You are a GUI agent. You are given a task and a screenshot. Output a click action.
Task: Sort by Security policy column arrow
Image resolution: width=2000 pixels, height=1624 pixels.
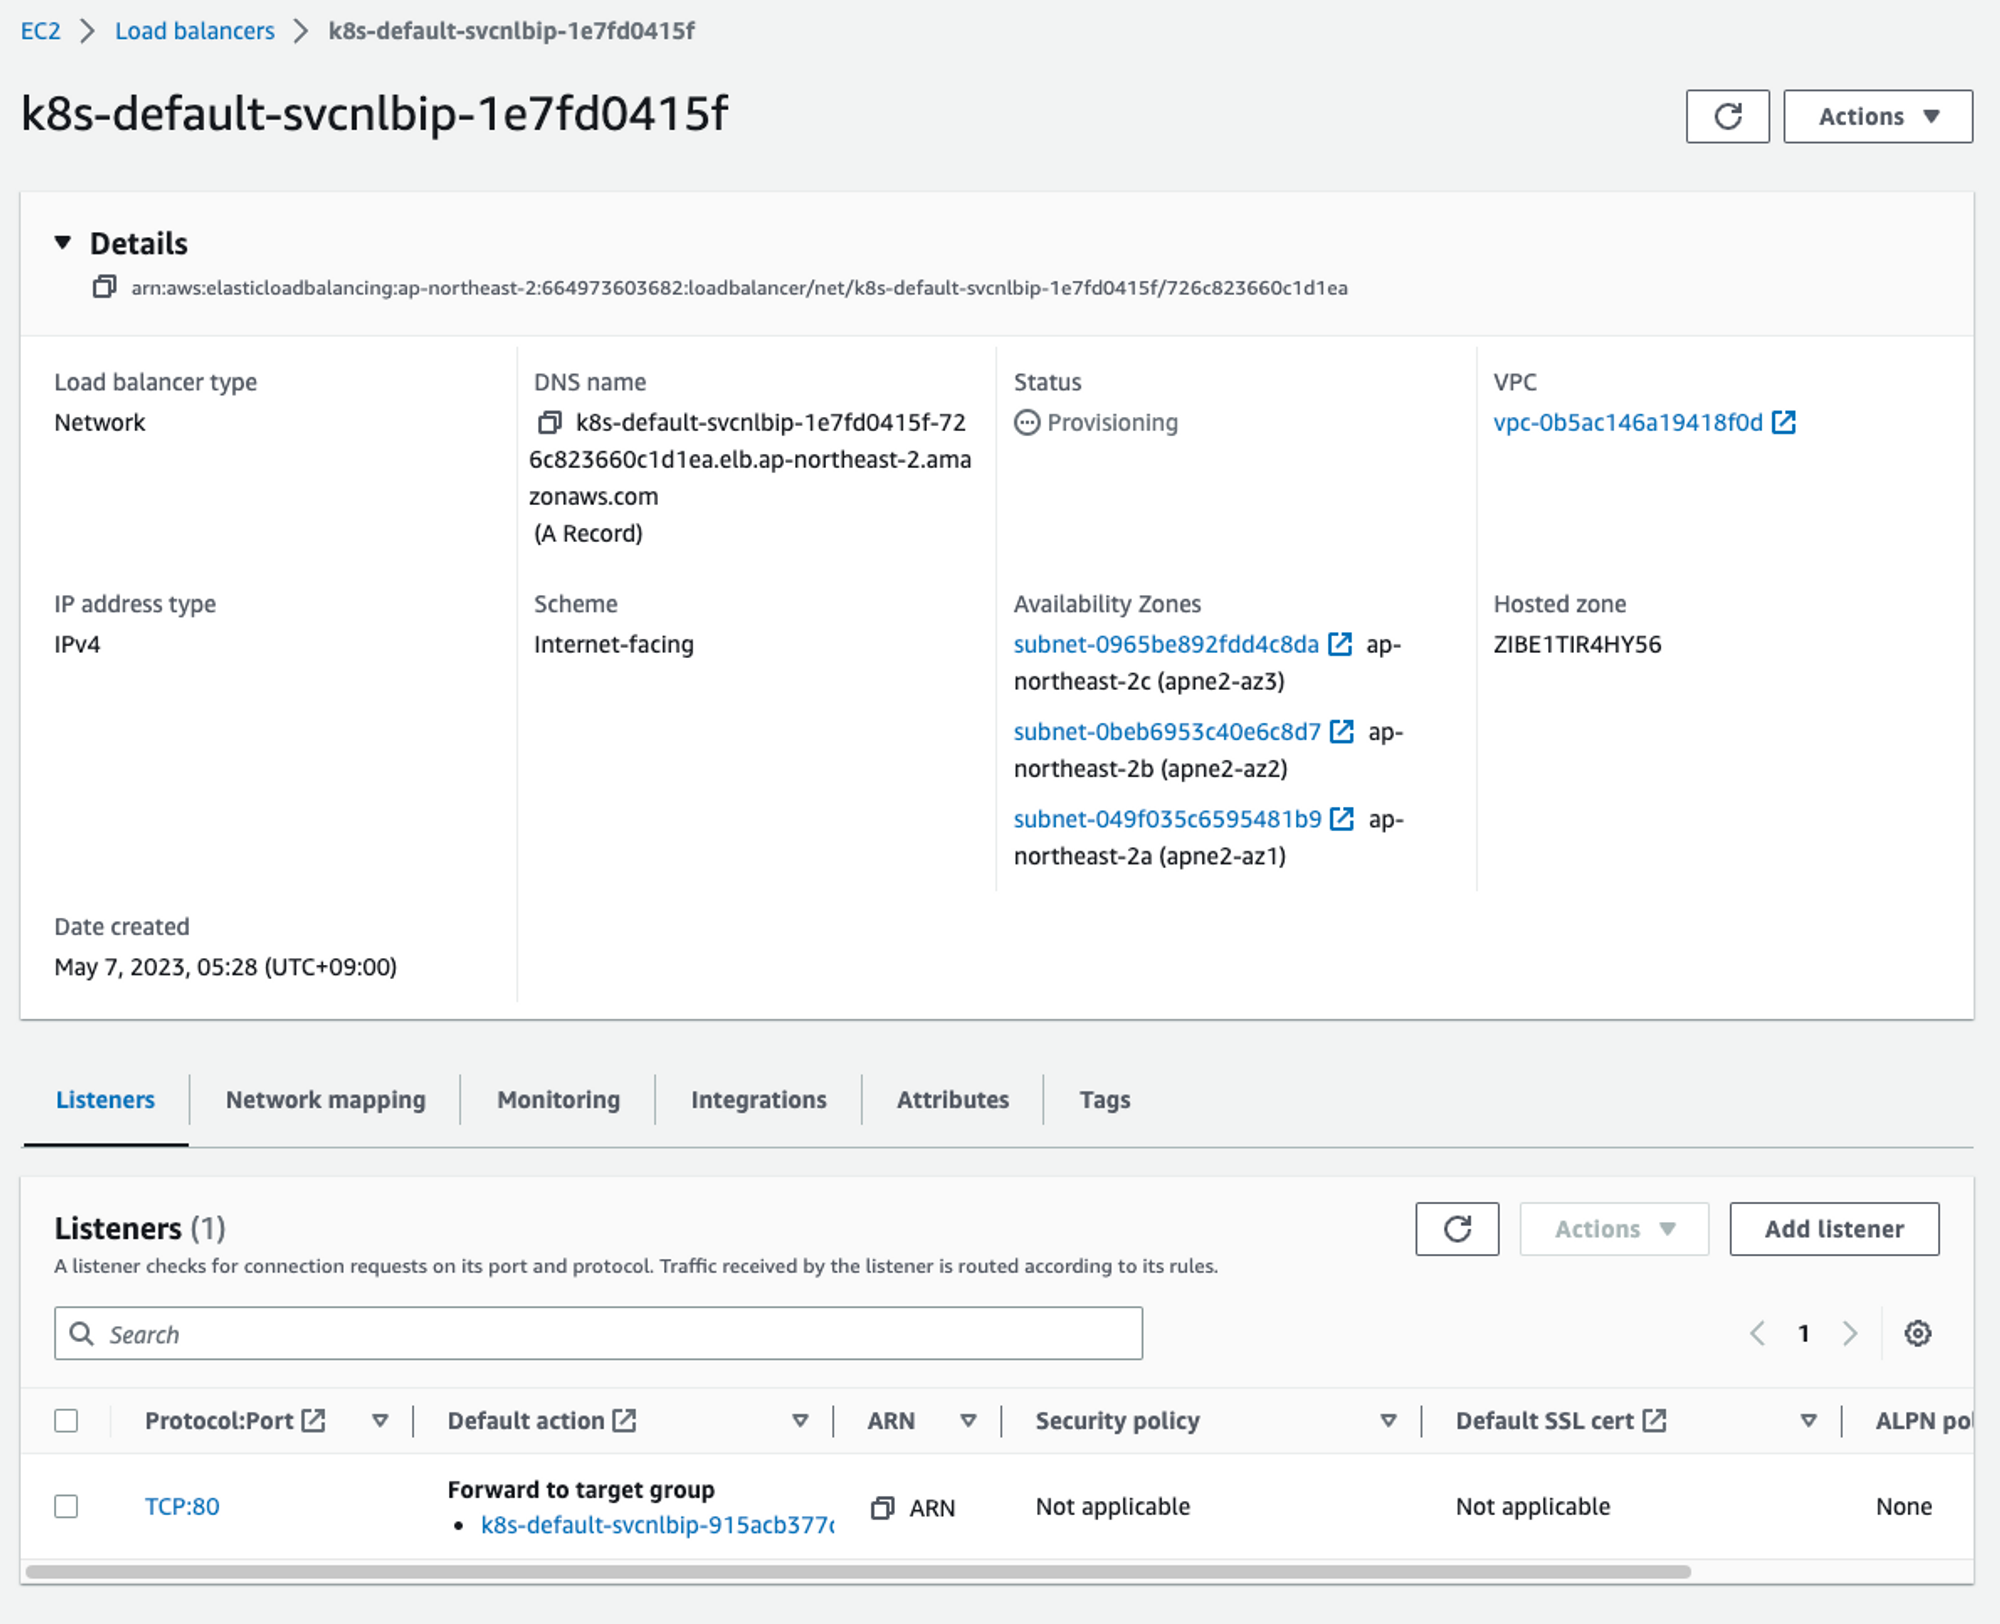tap(1388, 1421)
